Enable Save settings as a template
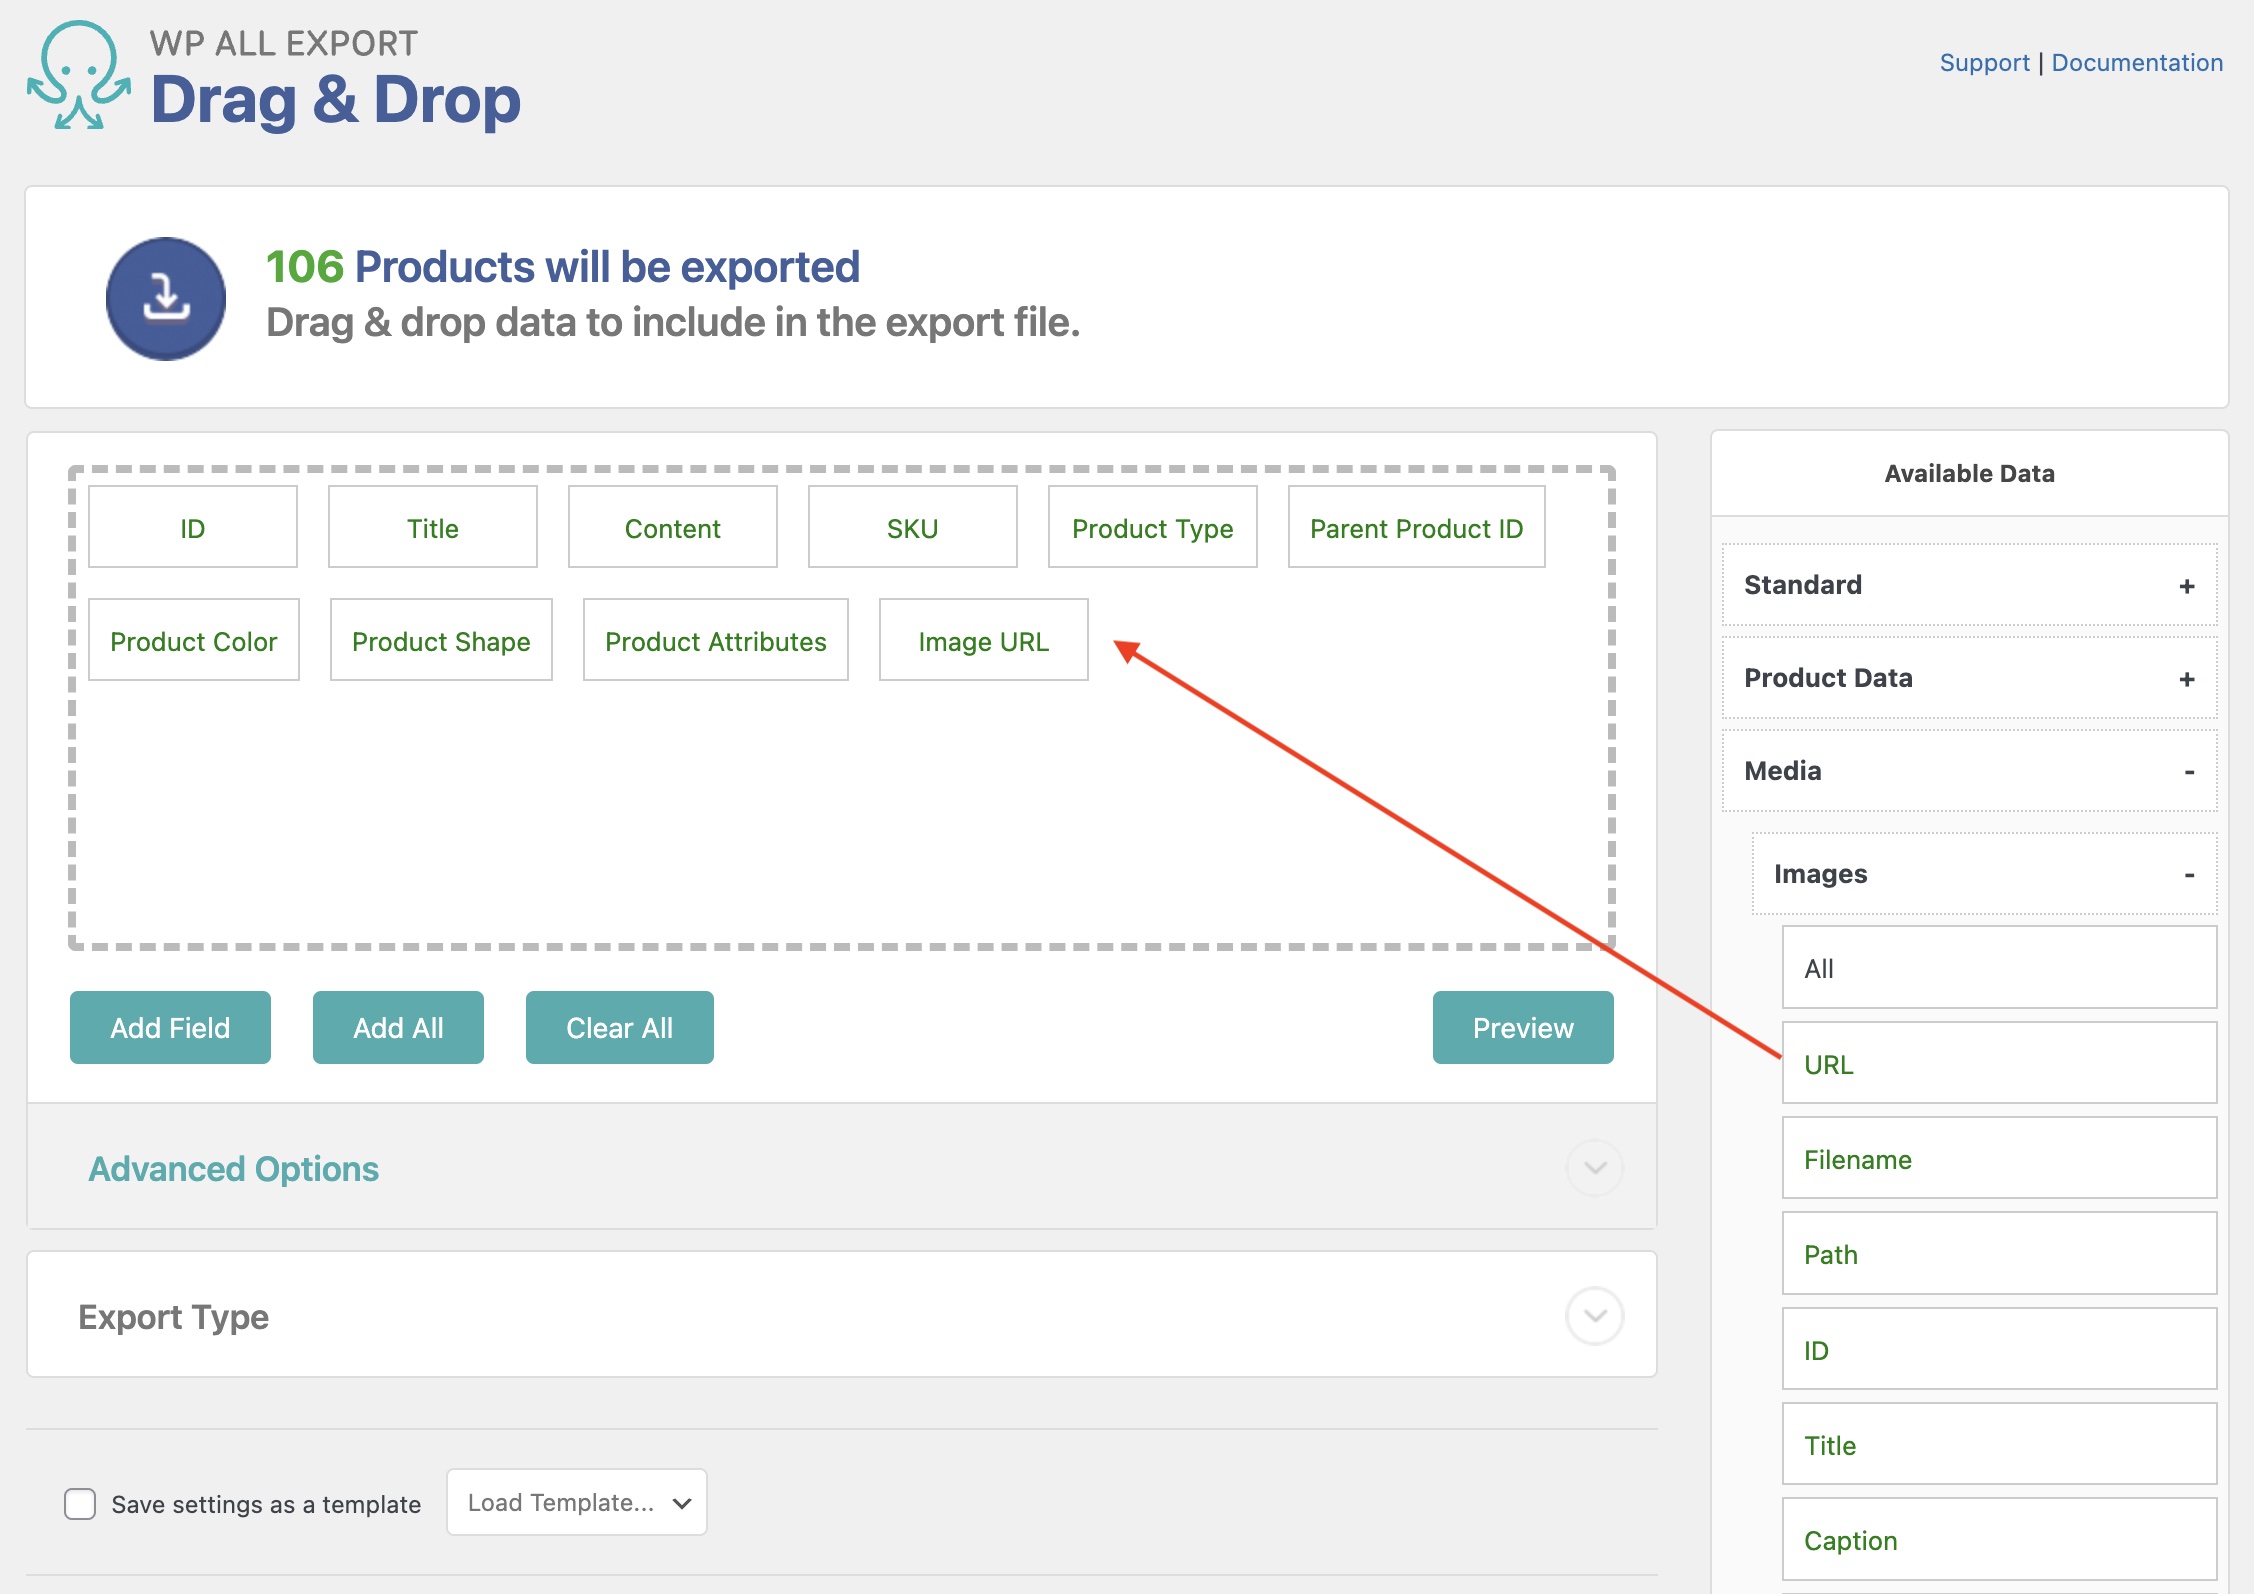This screenshot has width=2254, height=1594. pos(80,1504)
